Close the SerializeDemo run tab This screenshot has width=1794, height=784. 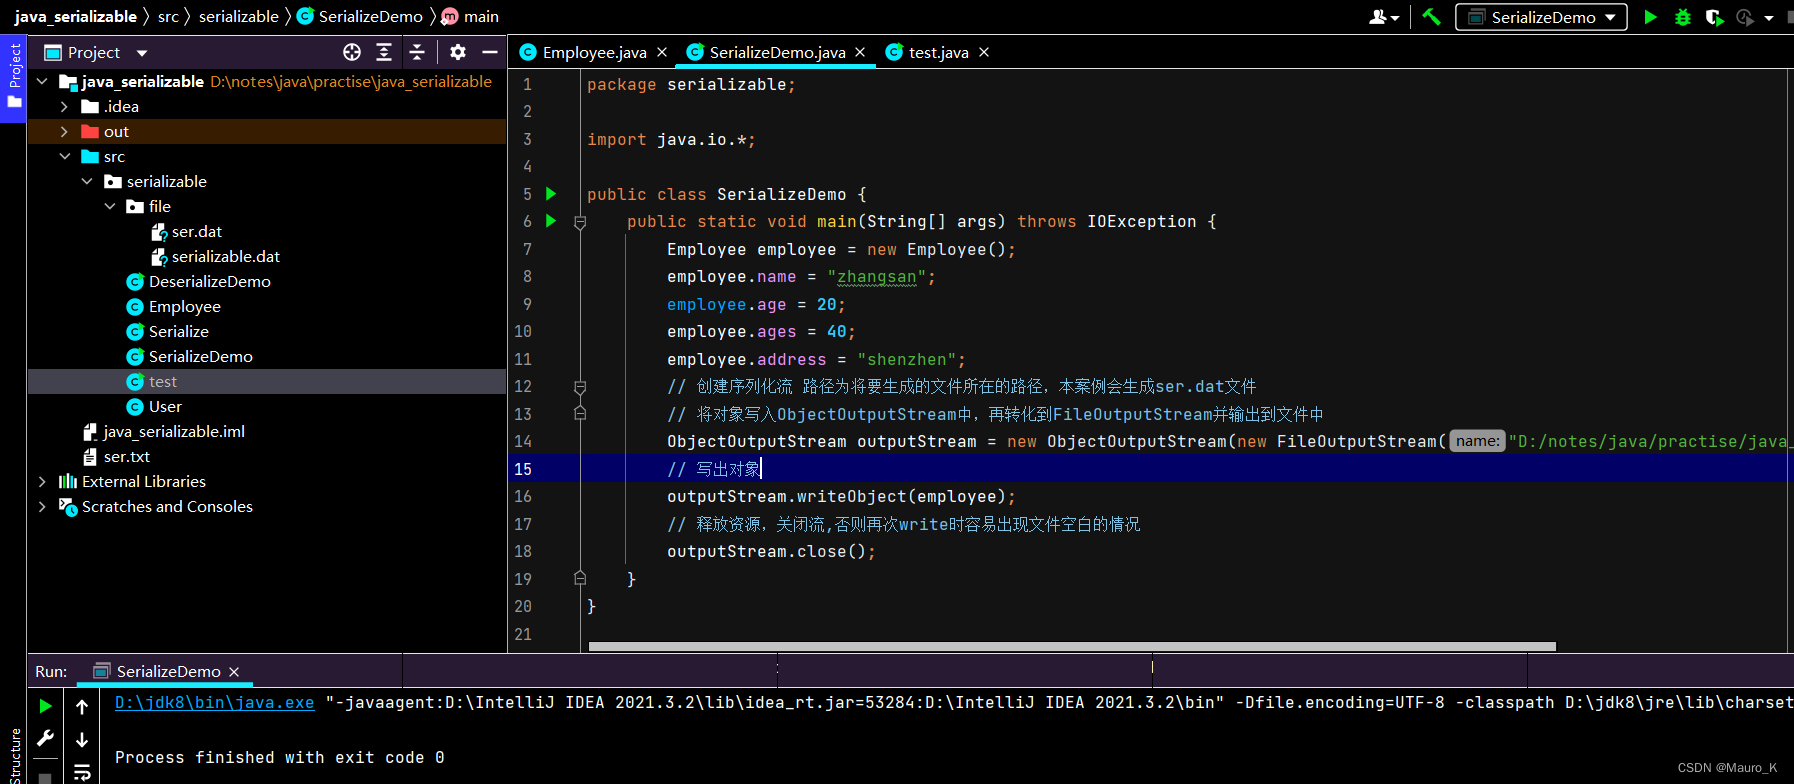coord(234,672)
